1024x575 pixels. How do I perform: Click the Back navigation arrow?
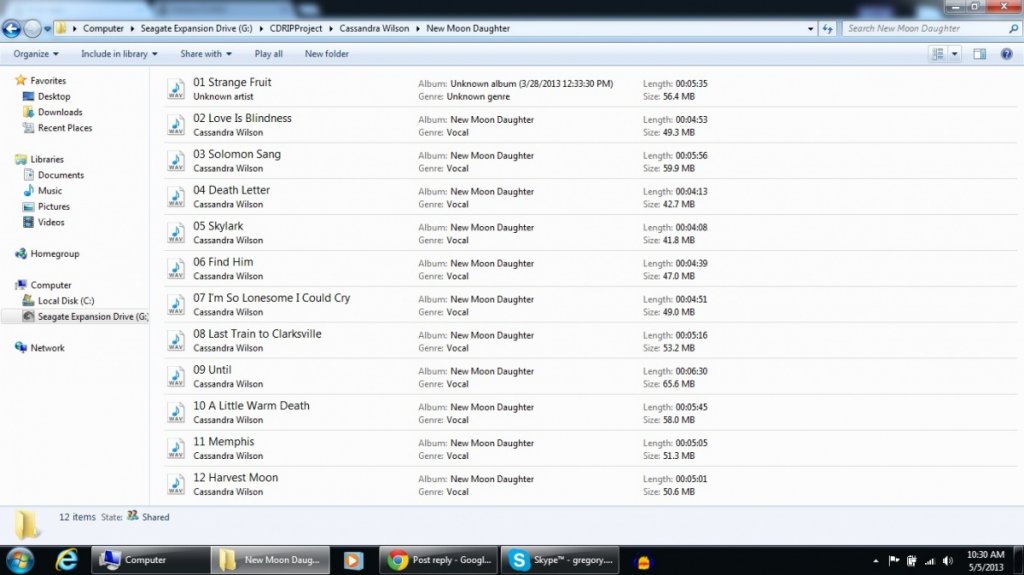pyautogui.click(x=12, y=29)
